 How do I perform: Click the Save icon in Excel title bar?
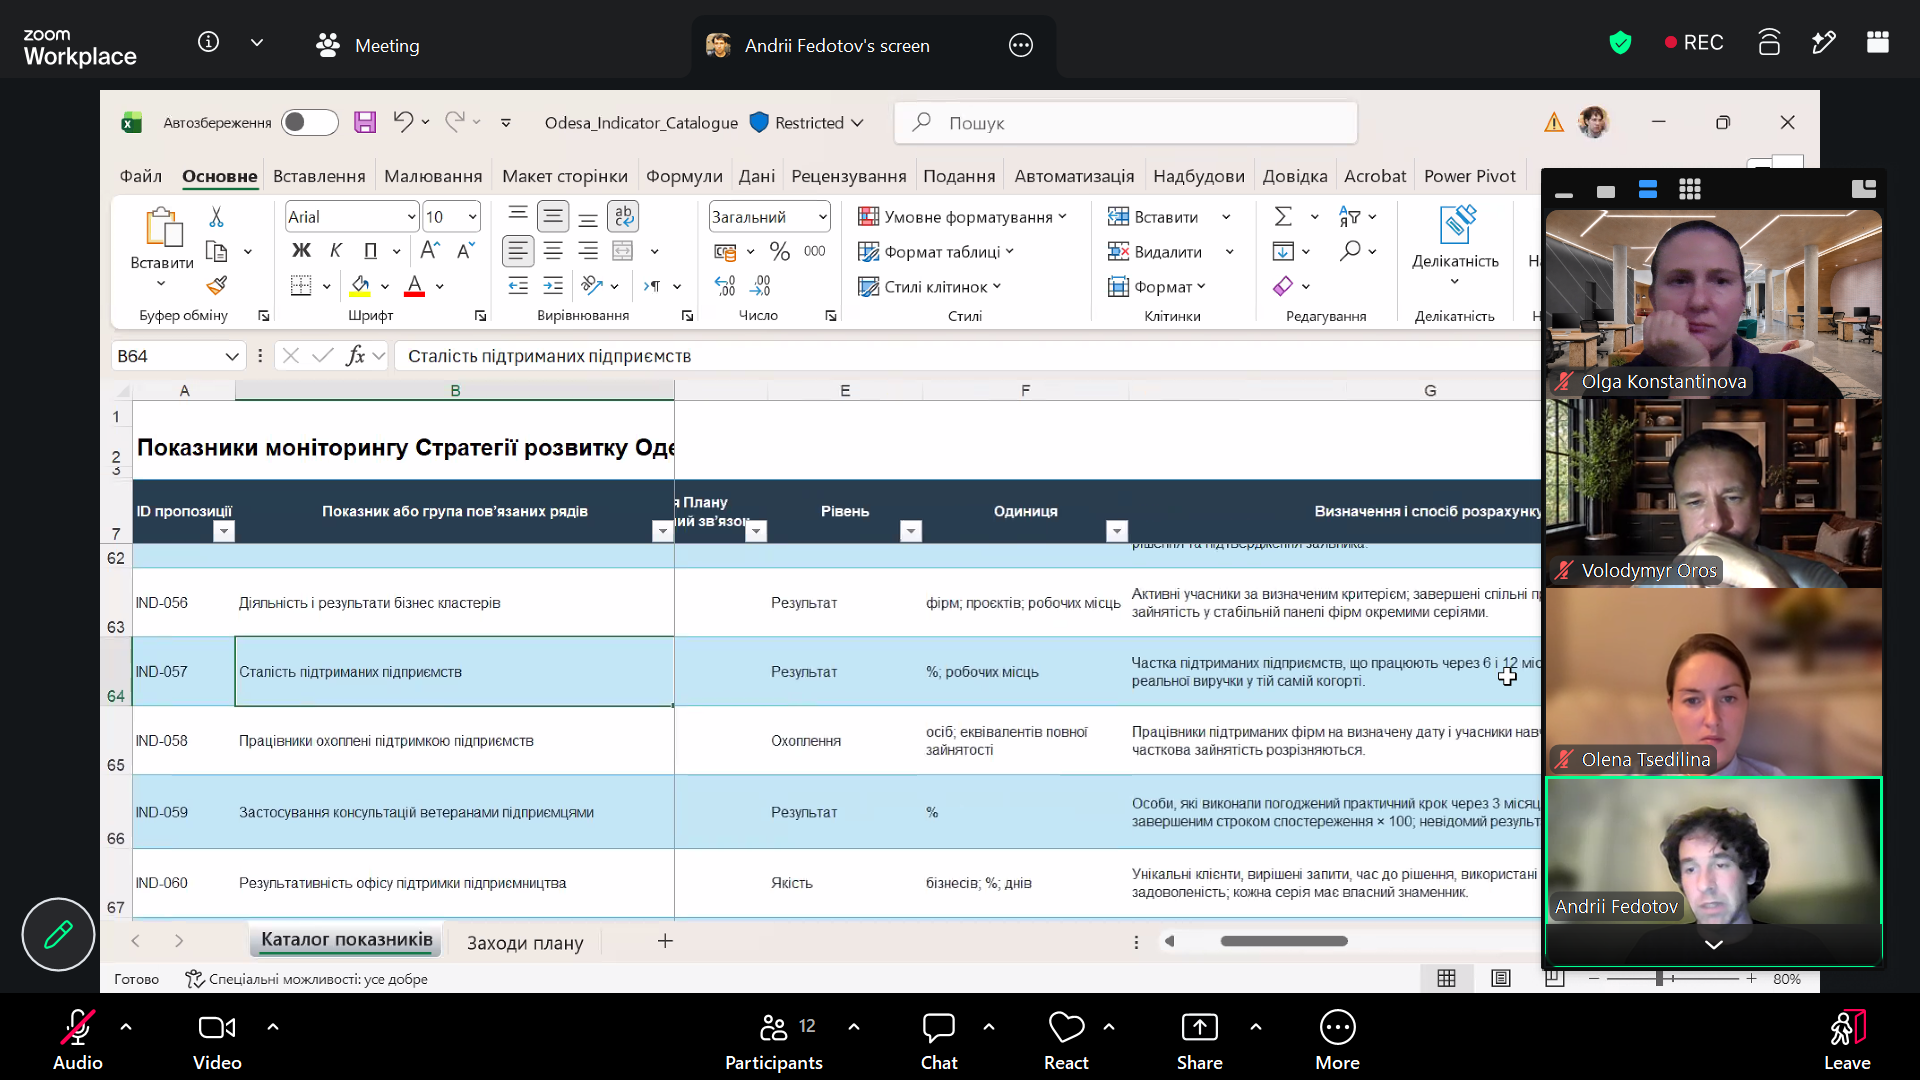coord(365,122)
